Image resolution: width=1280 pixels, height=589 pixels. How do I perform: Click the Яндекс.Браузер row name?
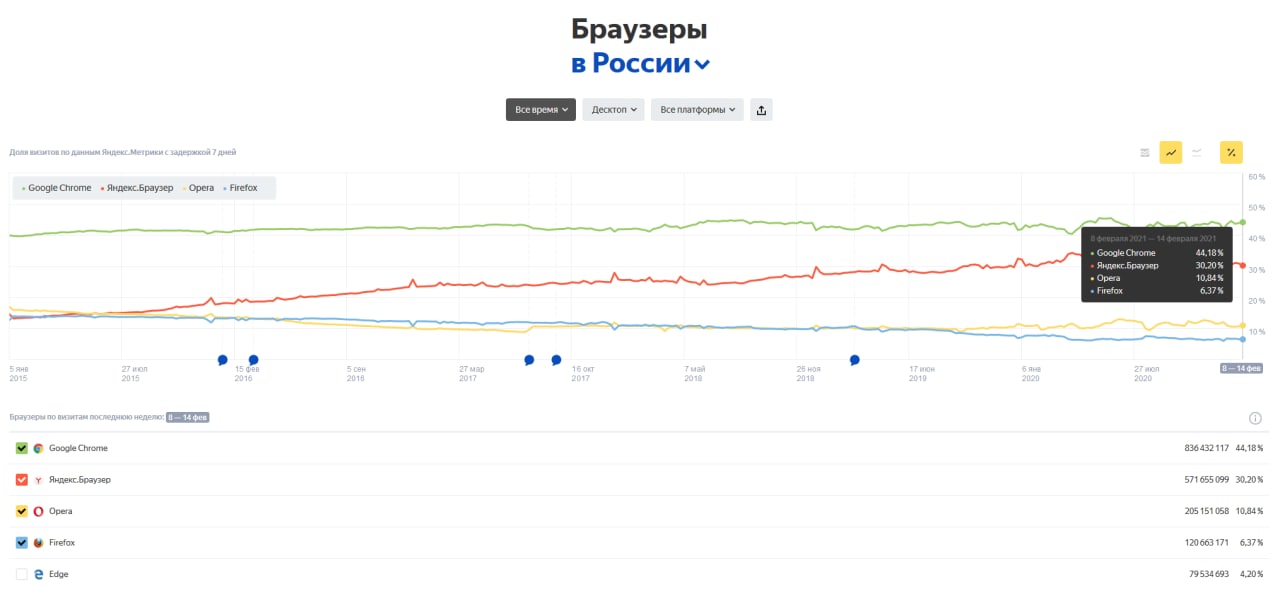80,480
